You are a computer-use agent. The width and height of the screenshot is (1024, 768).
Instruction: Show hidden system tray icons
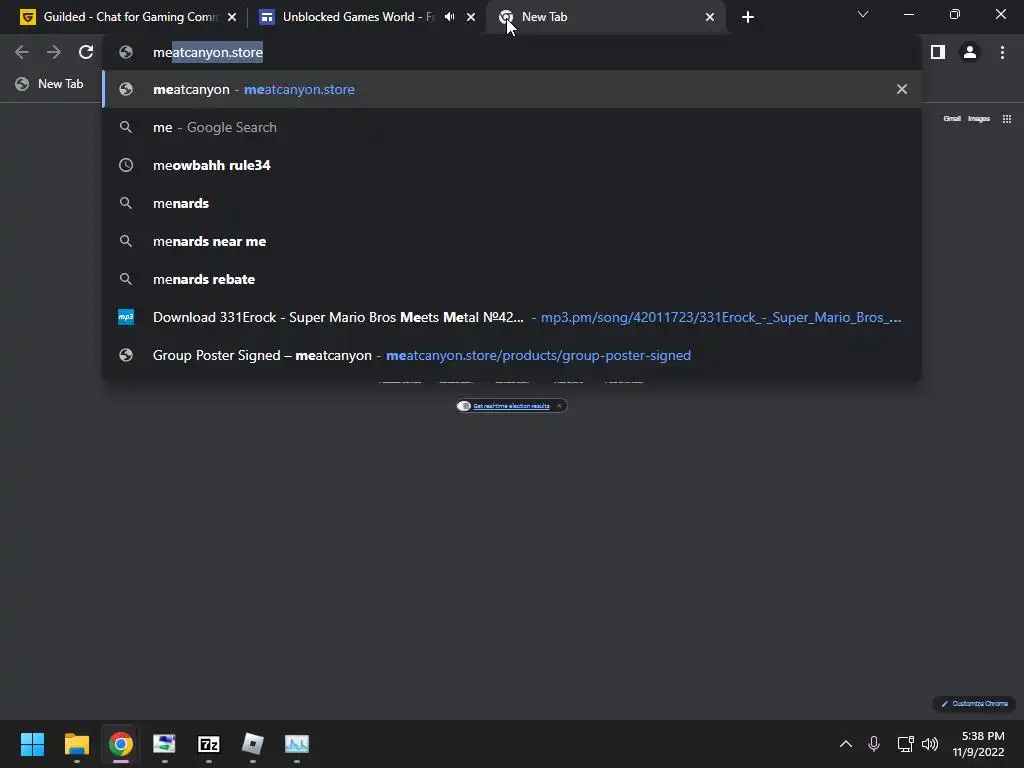click(x=846, y=744)
